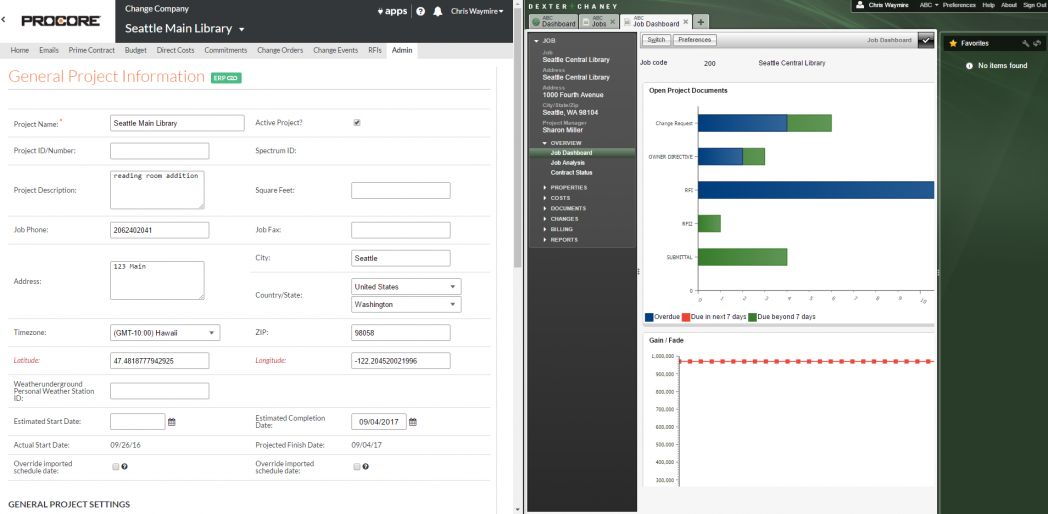Open the Procore help question mark icon
This screenshot has width=1048, height=514.
(x=420, y=12)
